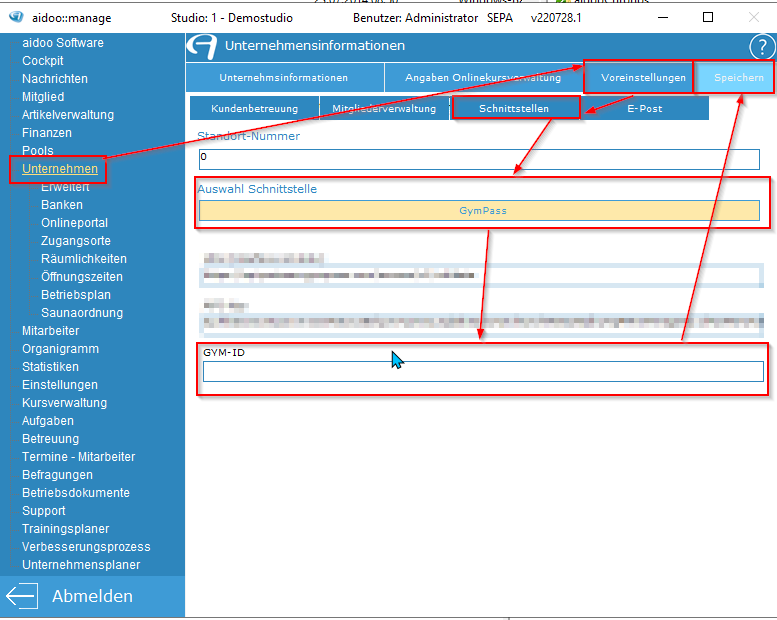Screen dimensions: 777x620
Task: Open Onlineportal under Unternehmen
Action: pyautogui.click(x=74, y=223)
